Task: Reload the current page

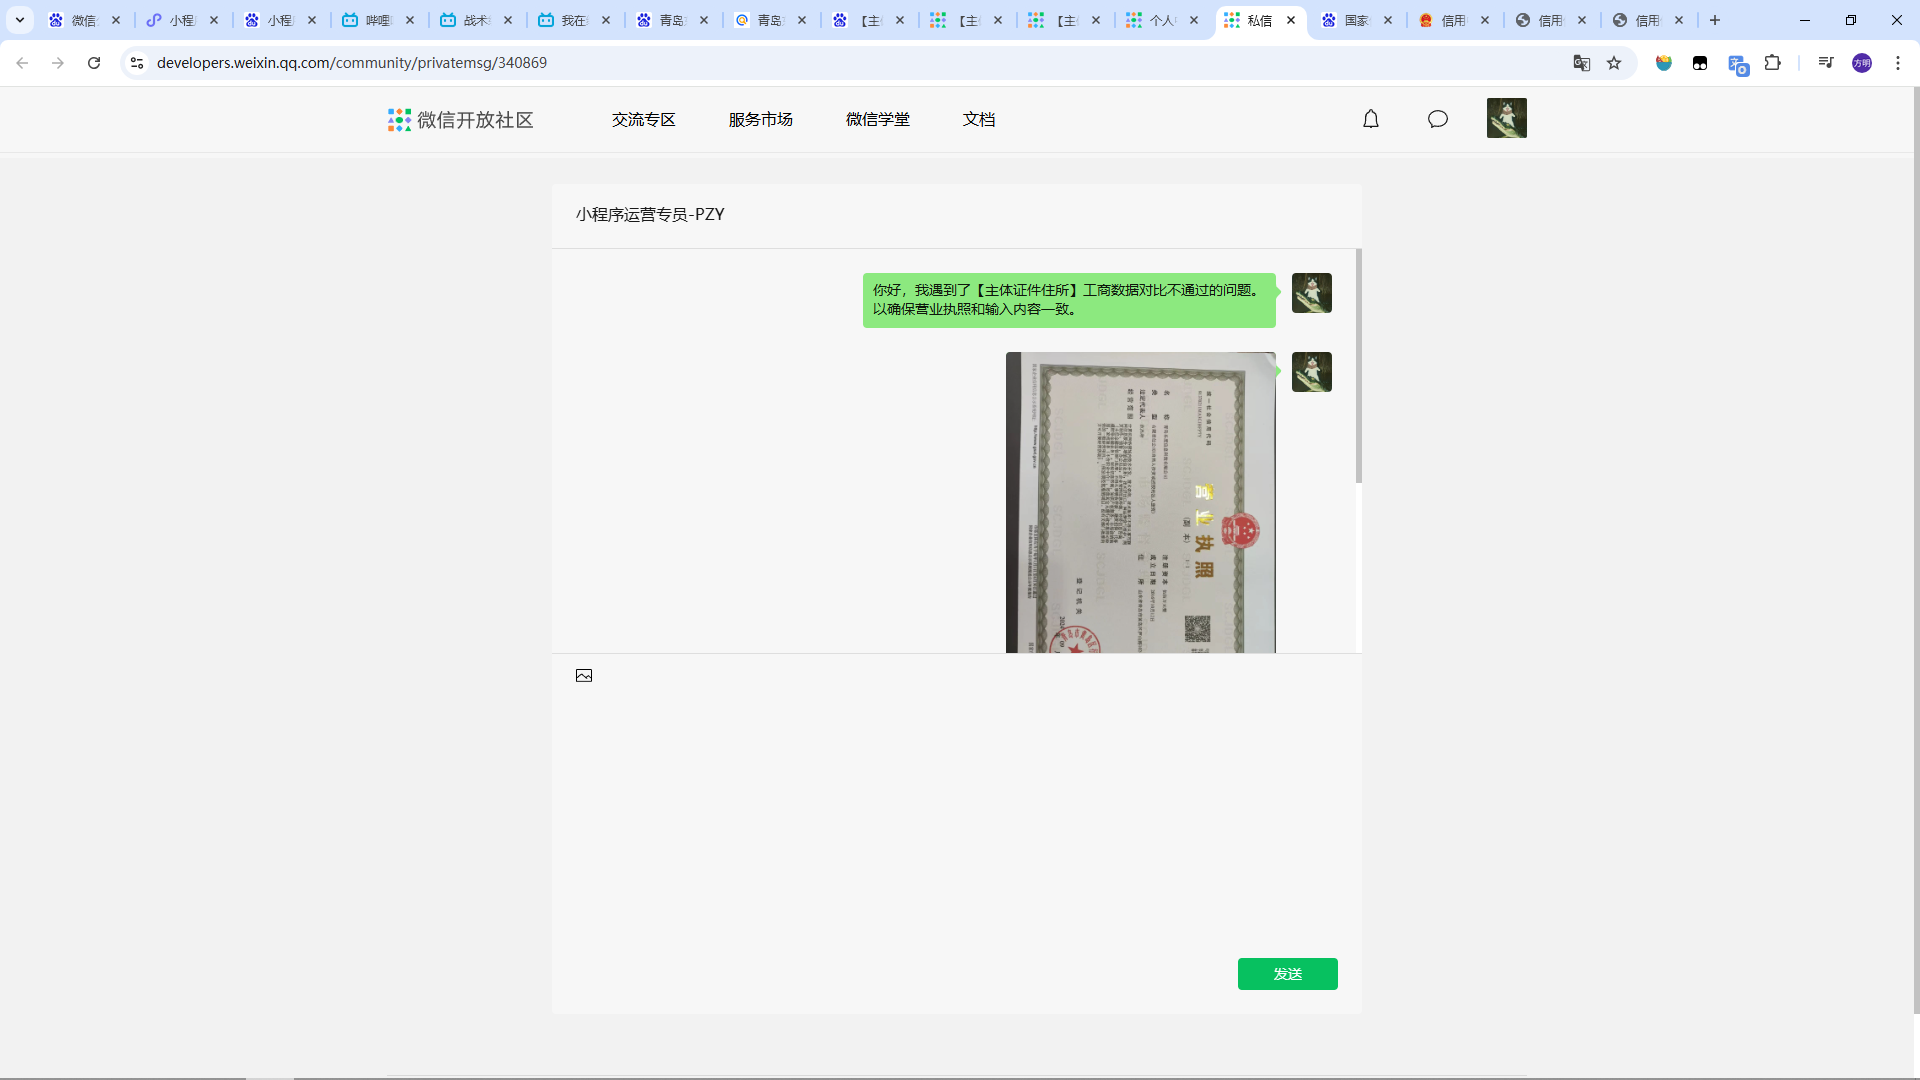Action: pyautogui.click(x=94, y=63)
